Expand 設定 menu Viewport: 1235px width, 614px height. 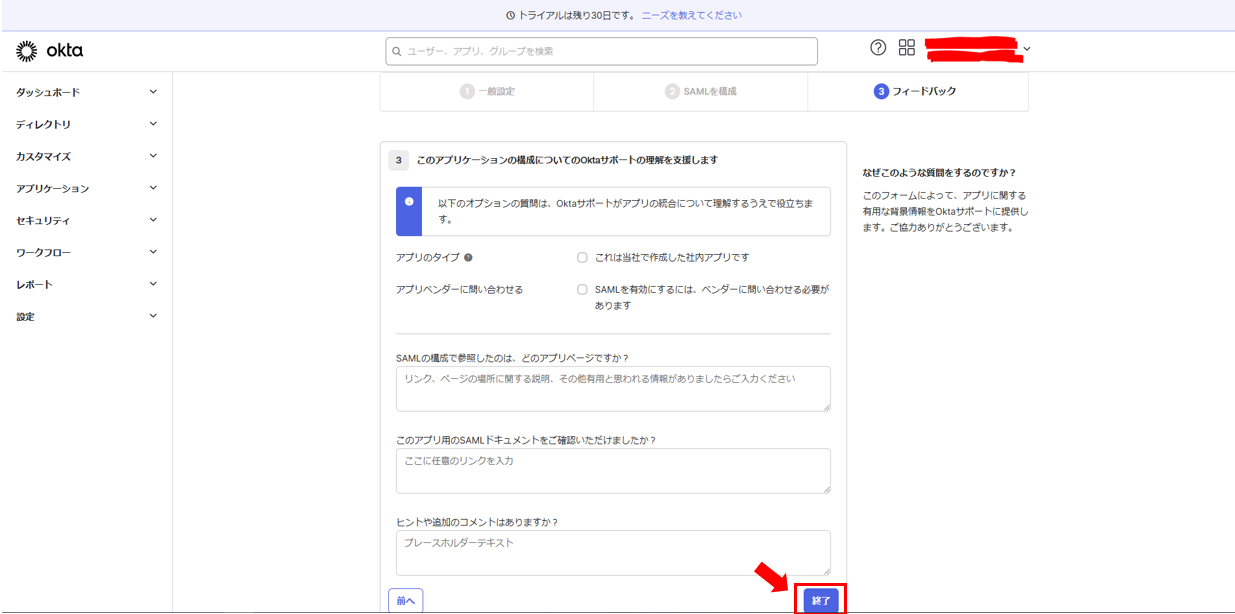pyautogui.click(x=86, y=316)
